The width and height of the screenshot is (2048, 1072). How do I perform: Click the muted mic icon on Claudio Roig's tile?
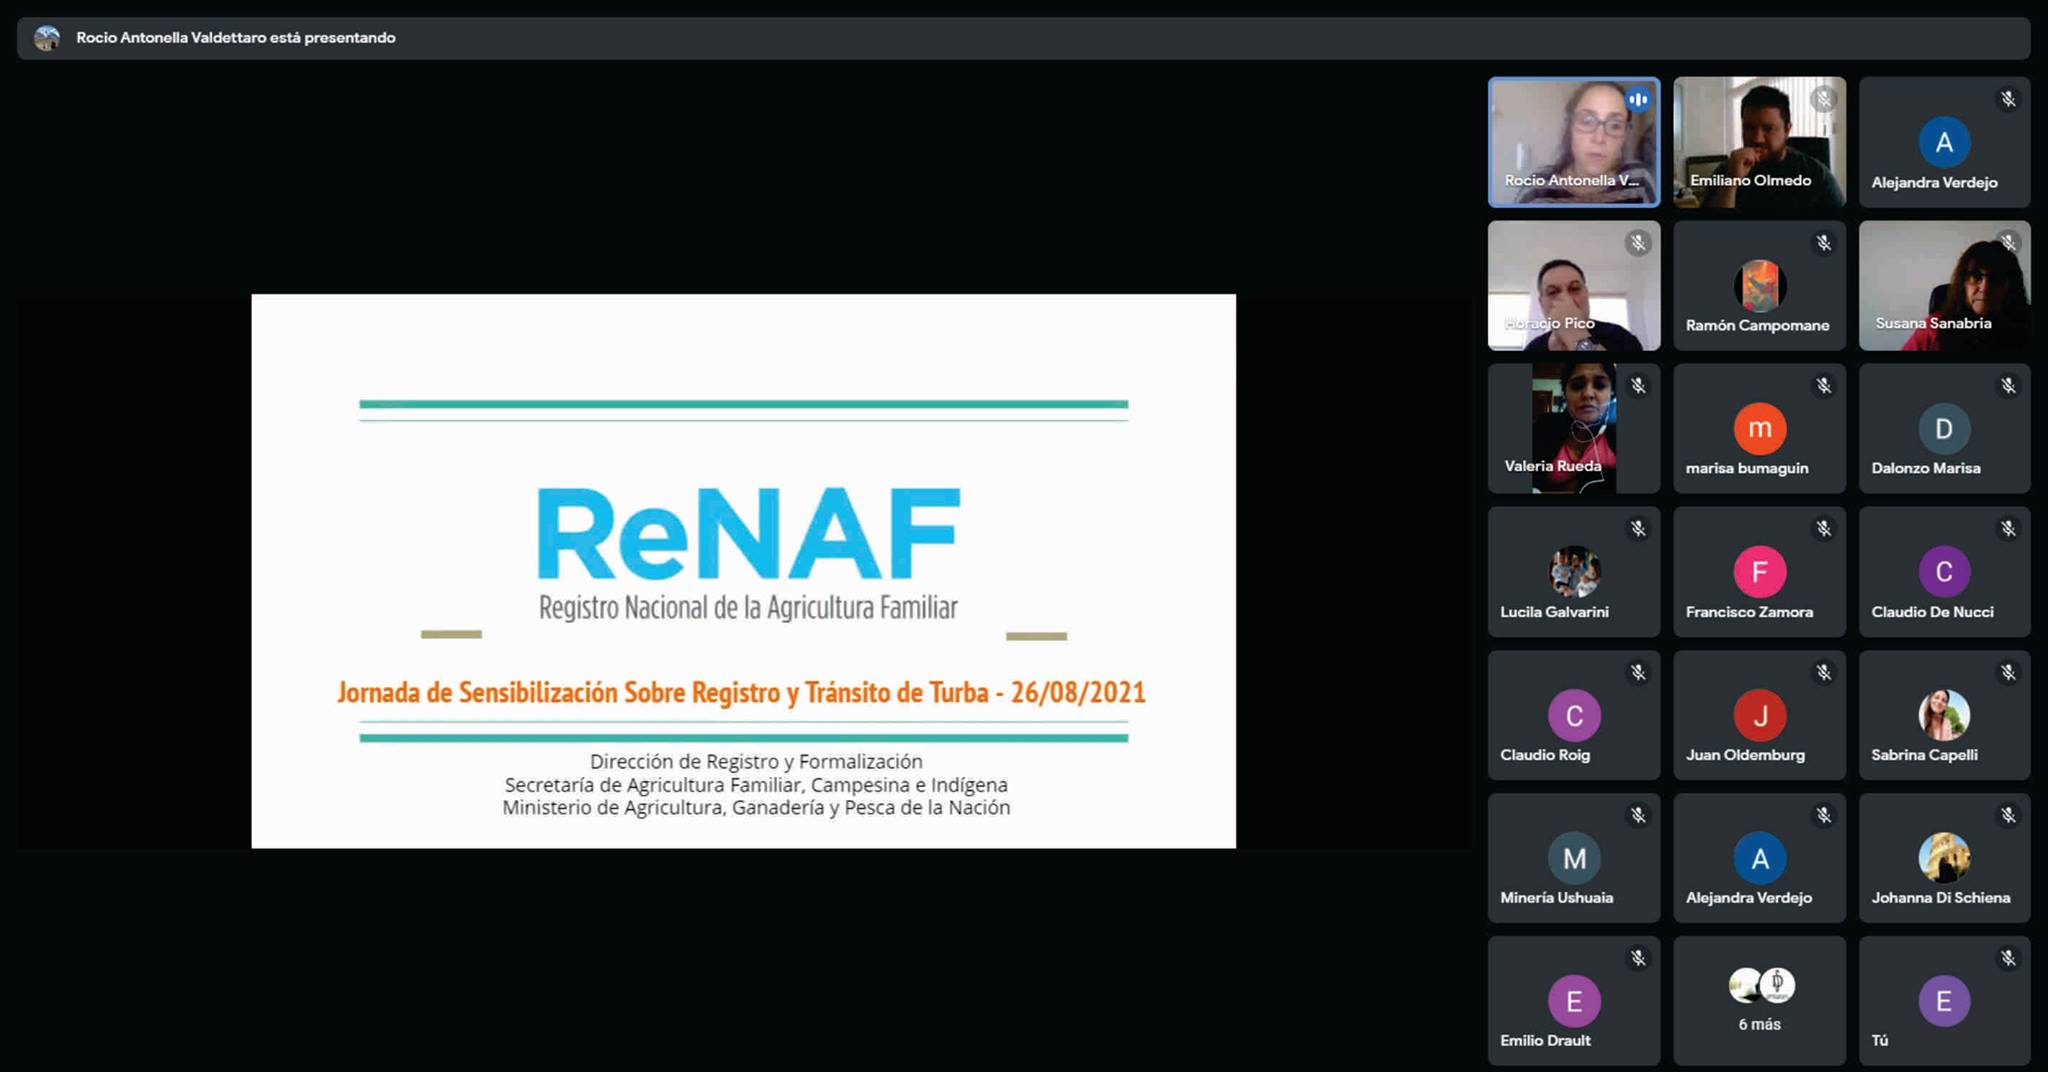(1637, 673)
